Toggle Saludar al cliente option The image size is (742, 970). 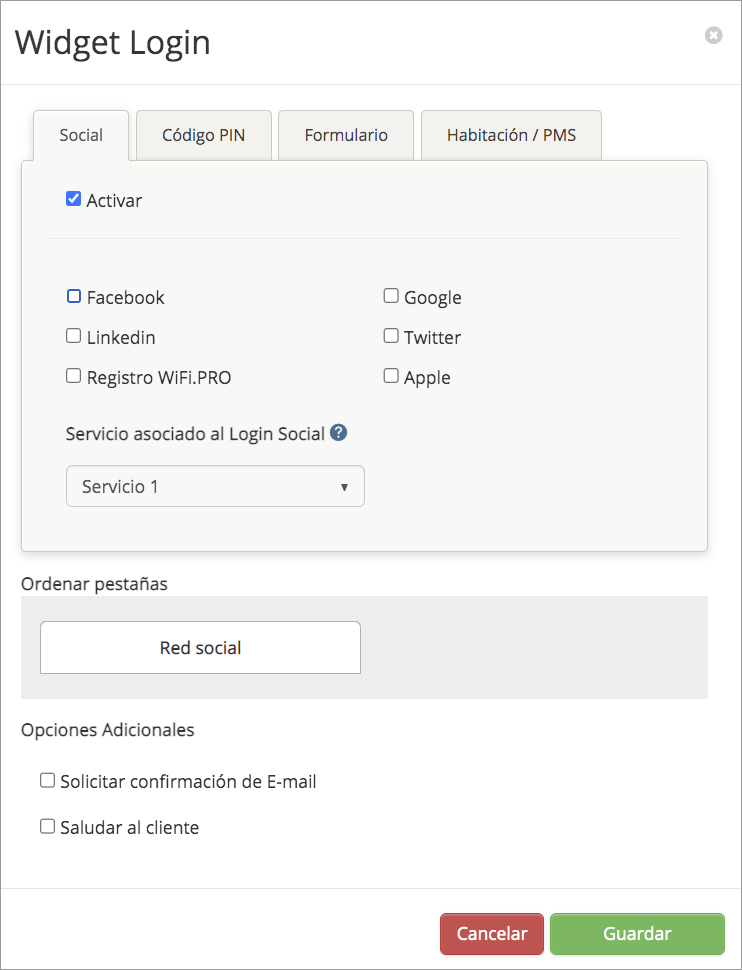click(x=47, y=826)
